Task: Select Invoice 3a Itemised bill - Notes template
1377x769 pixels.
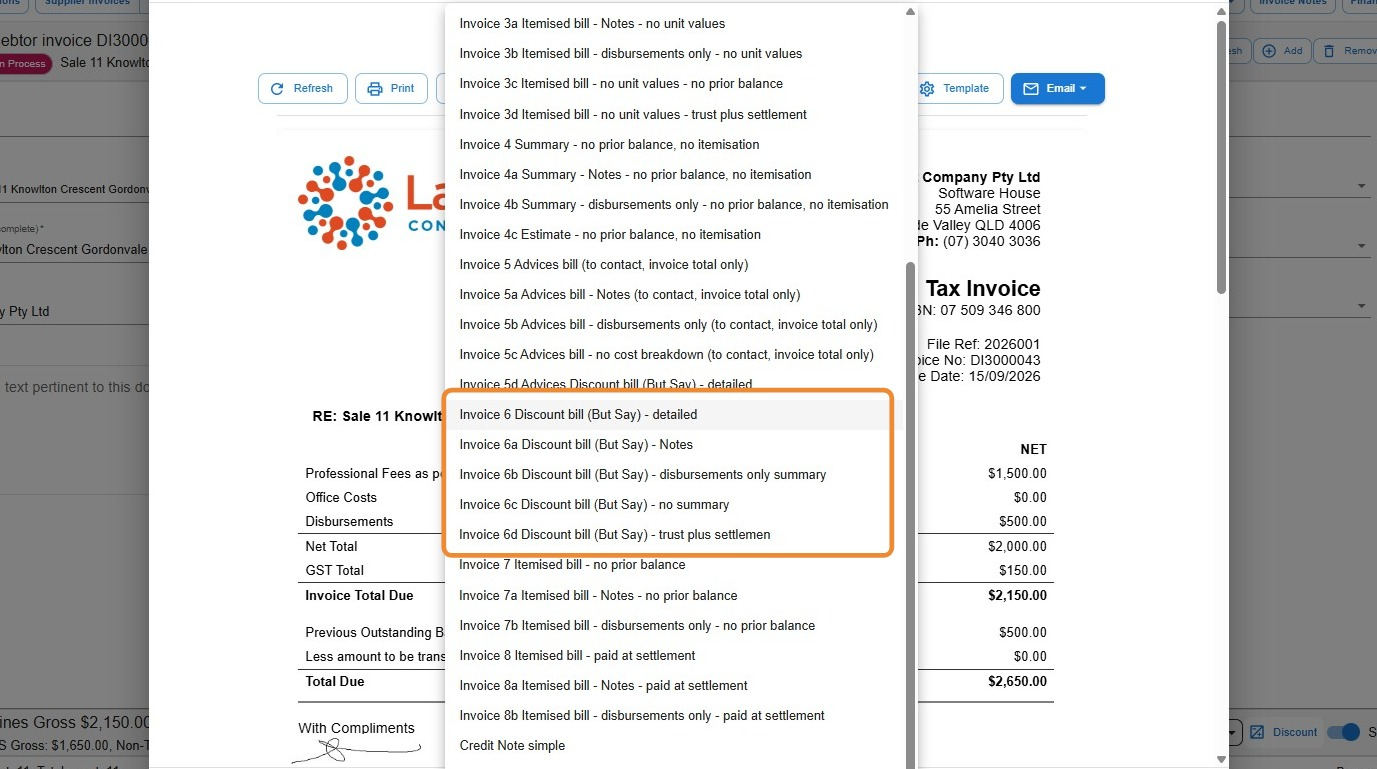Action: 676,23
